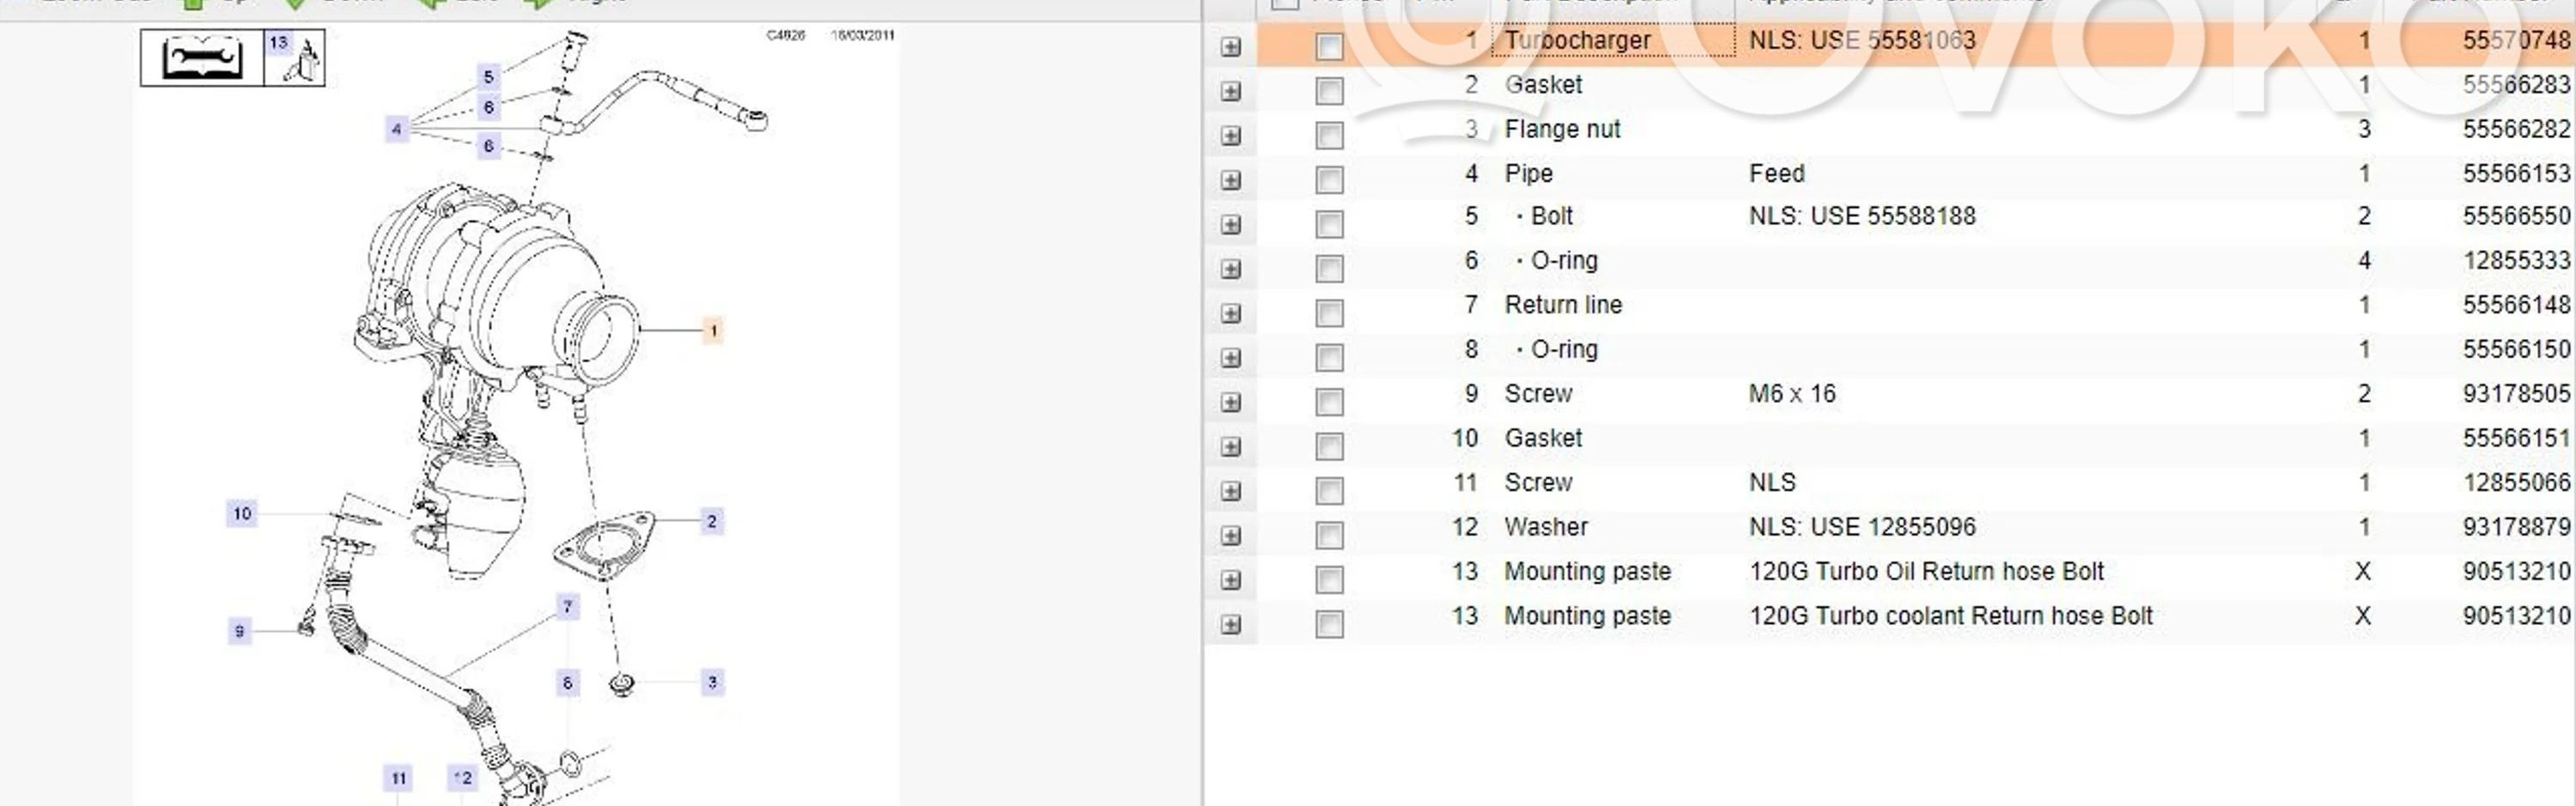Image resolution: width=2576 pixels, height=806 pixels.
Task: Select callout 10 in the diagram
Action: pos(242,513)
